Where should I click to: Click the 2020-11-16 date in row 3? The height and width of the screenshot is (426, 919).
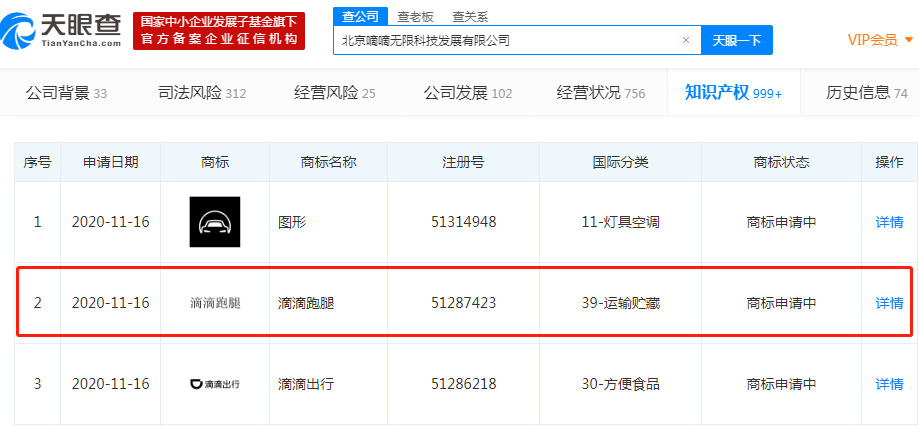coord(110,384)
